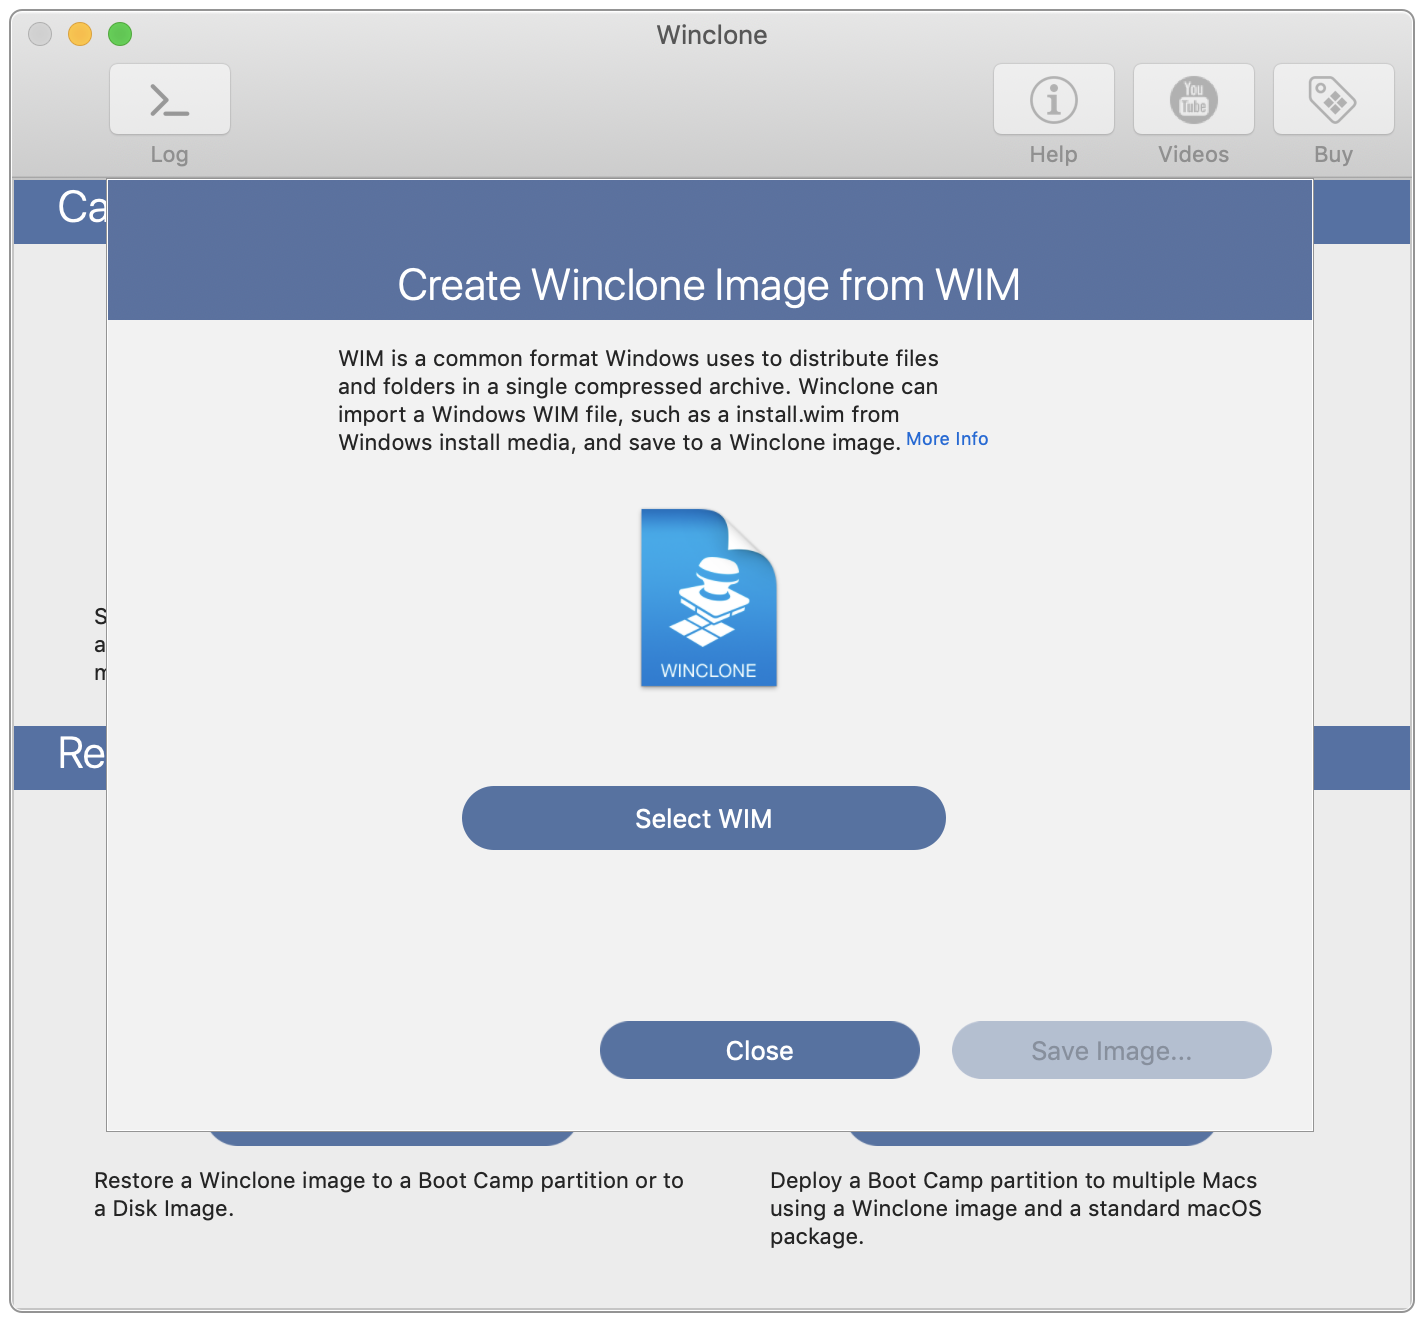Open the More Info link
Screen dimensions: 1424x1322
click(947, 439)
